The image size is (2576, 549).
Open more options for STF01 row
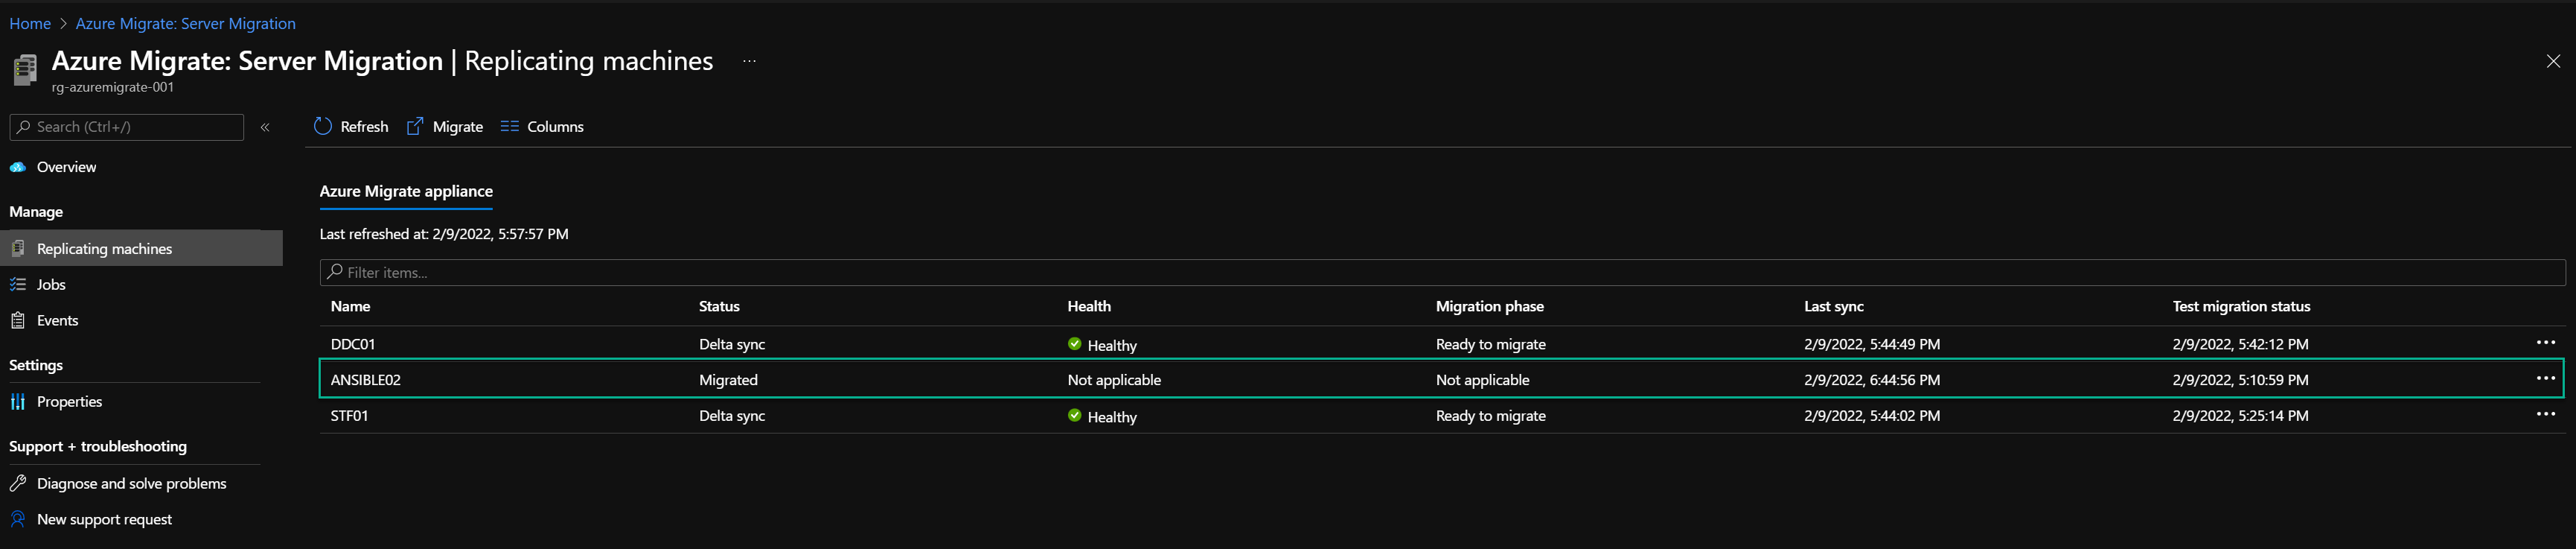(x=2545, y=415)
